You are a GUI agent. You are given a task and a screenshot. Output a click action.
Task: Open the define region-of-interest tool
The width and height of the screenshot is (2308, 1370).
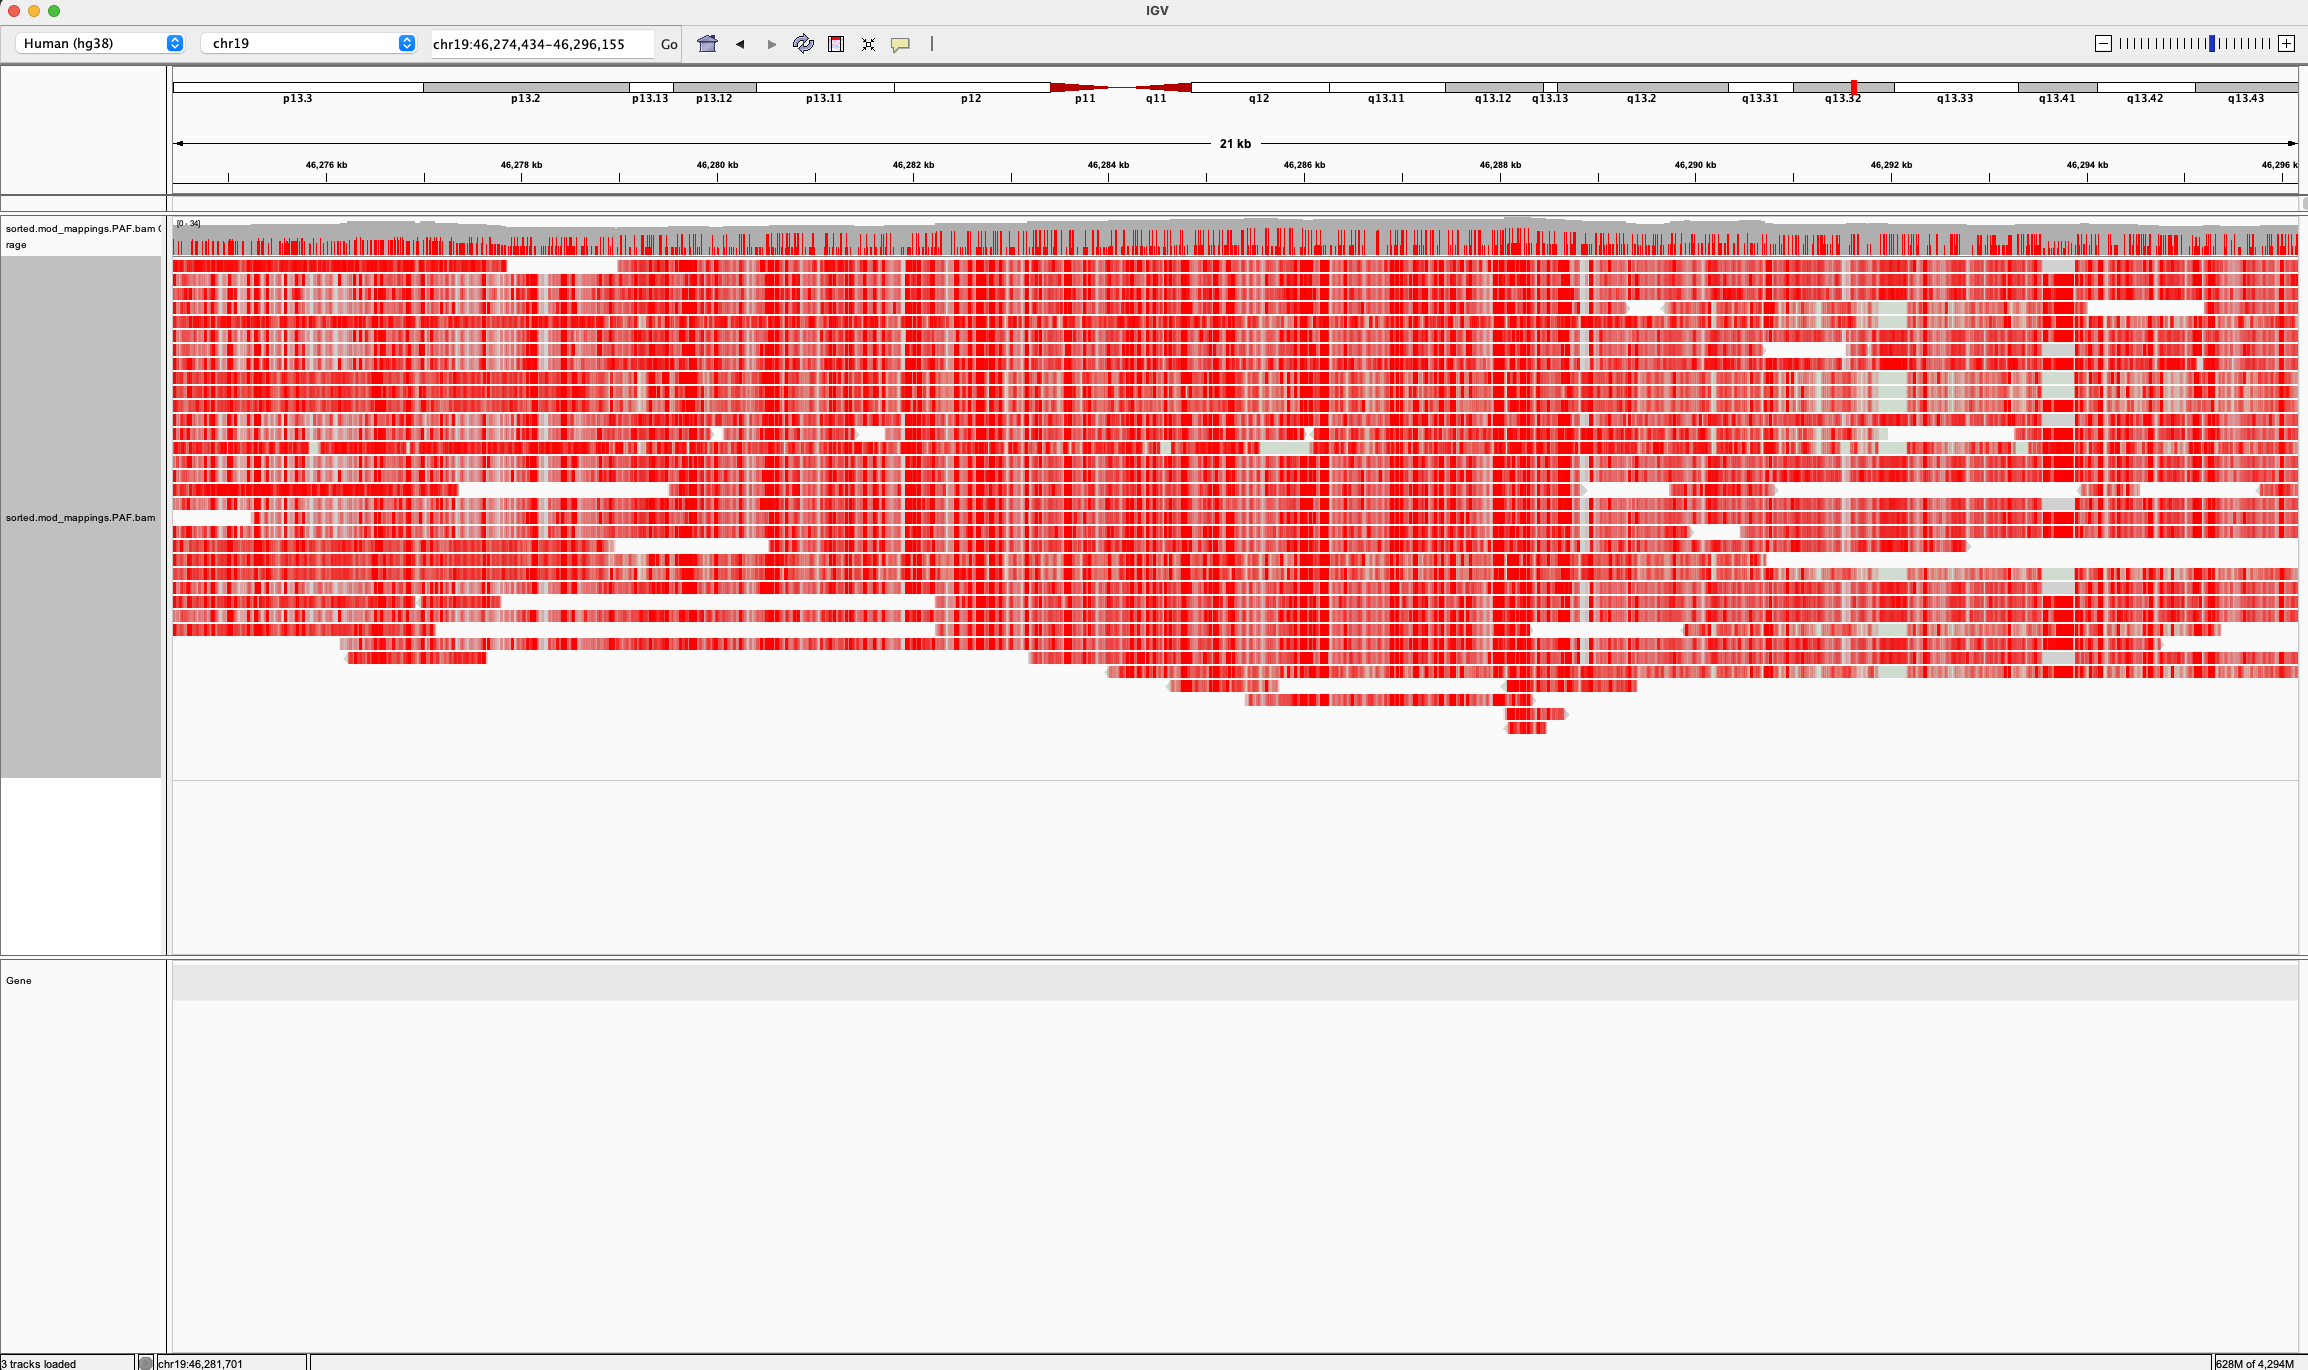pyautogui.click(x=836, y=43)
